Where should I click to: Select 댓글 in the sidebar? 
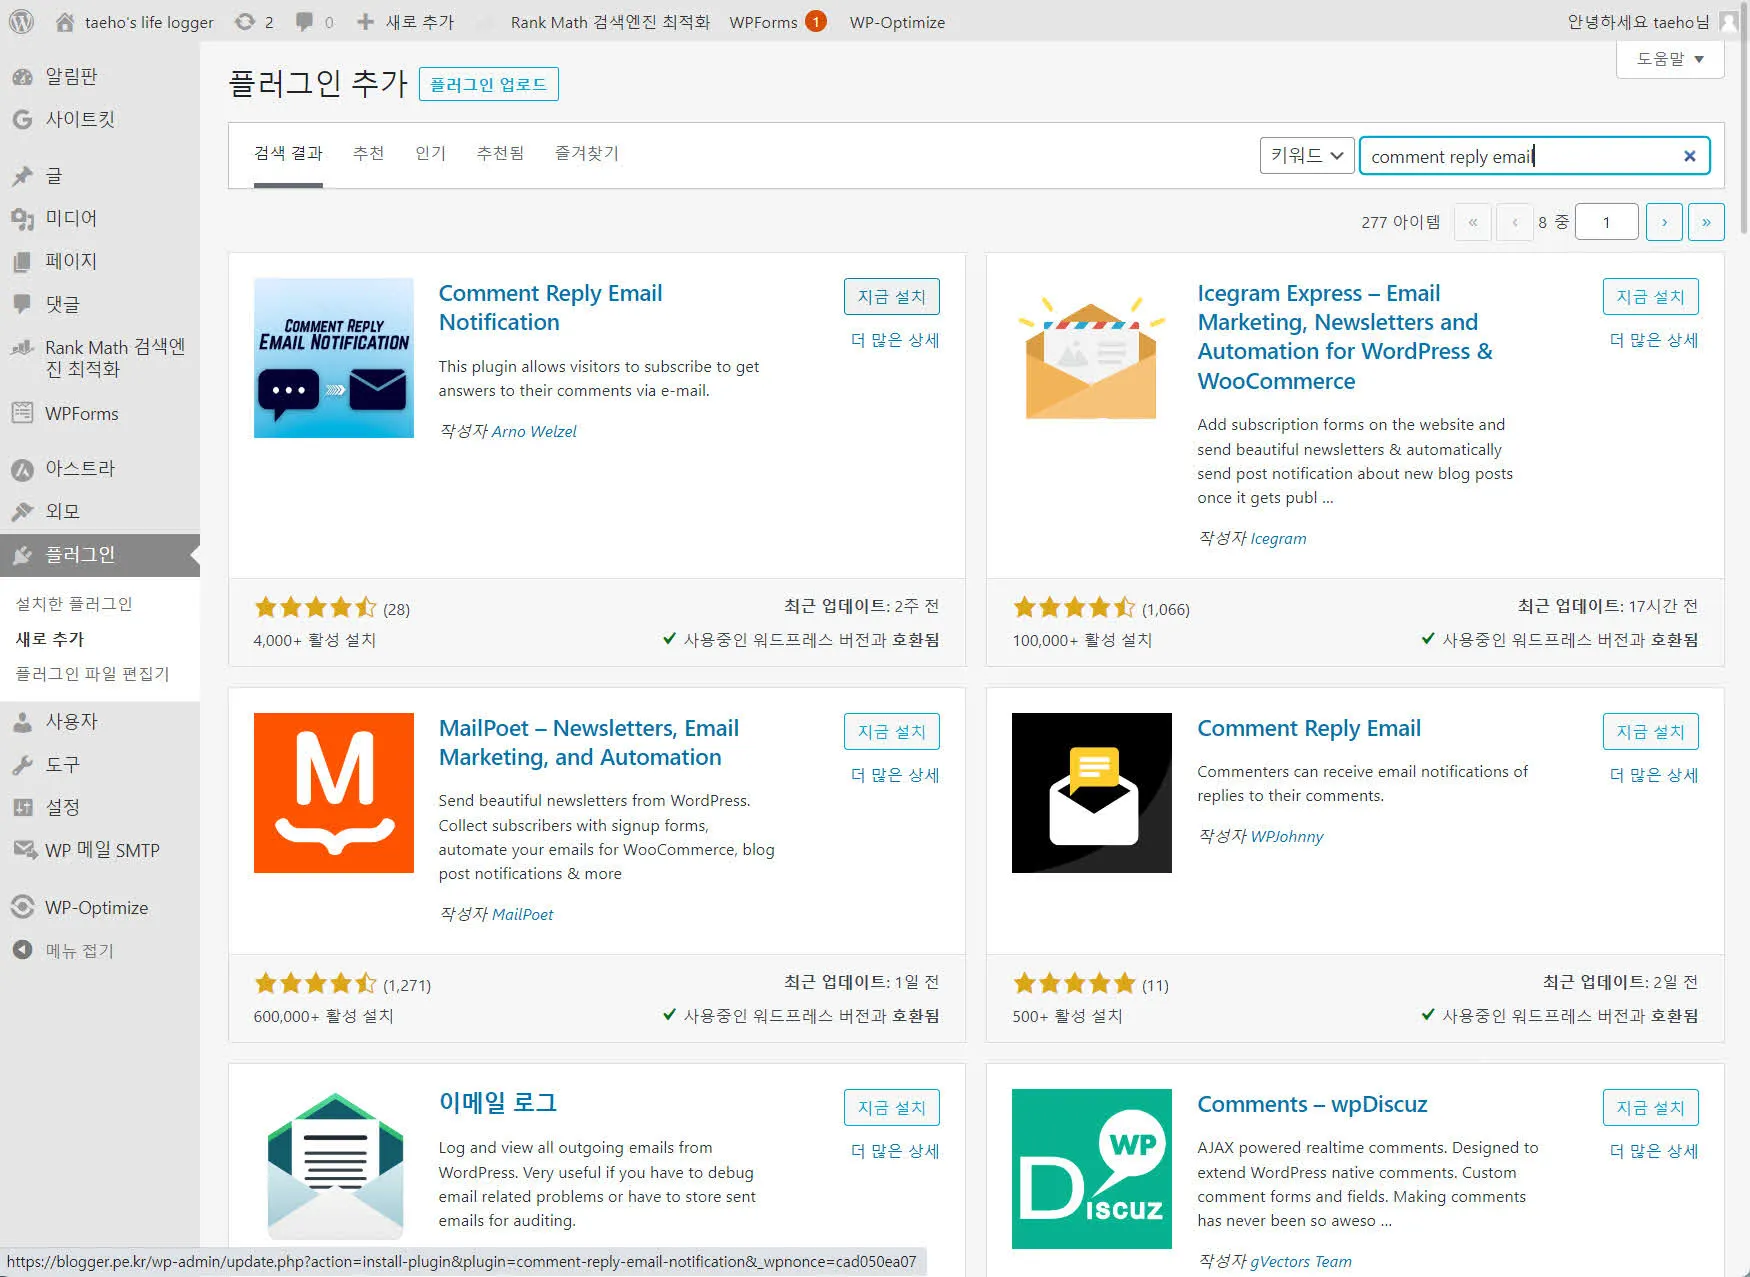(62, 304)
